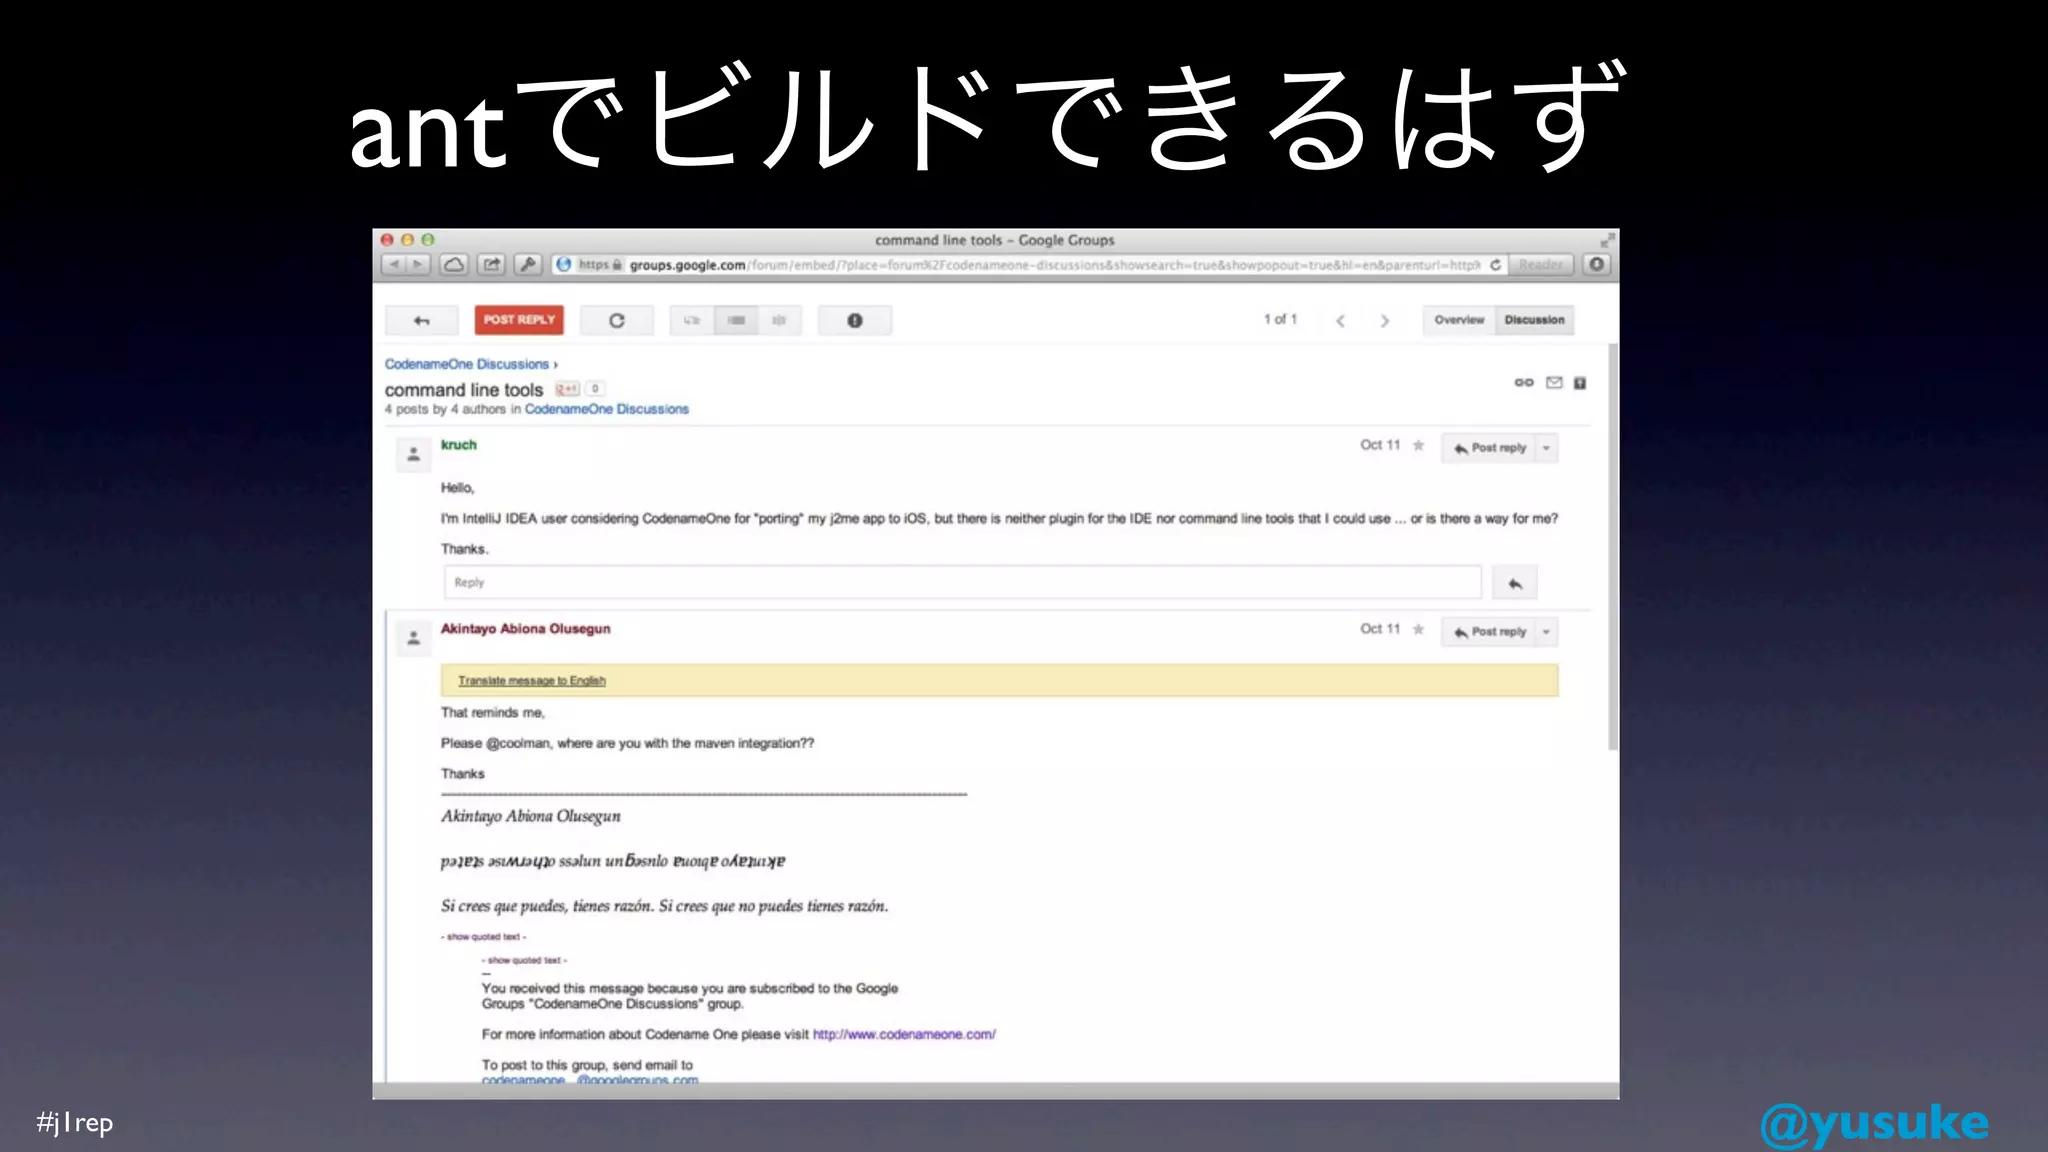Report abuse with the exclamation icon

855,320
